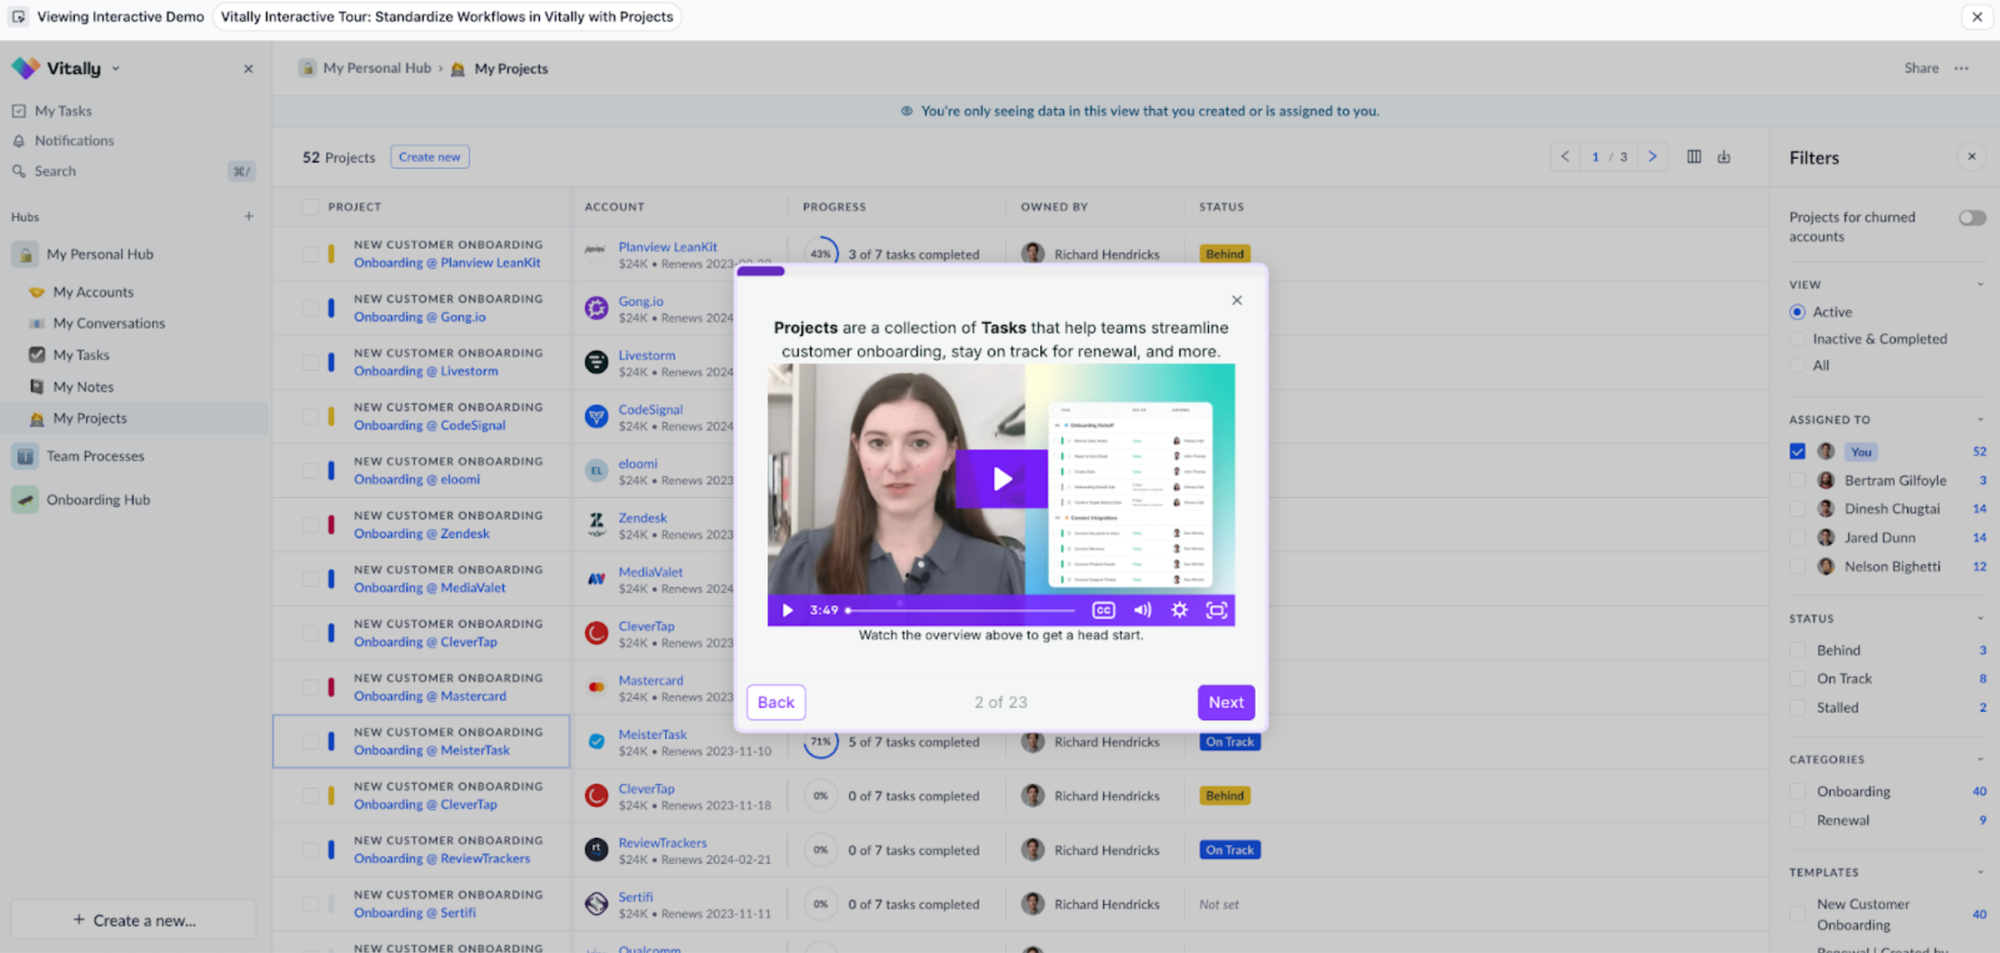Open Sertifi account link
The width and height of the screenshot is (2000, 953).
tap(636, 897)
